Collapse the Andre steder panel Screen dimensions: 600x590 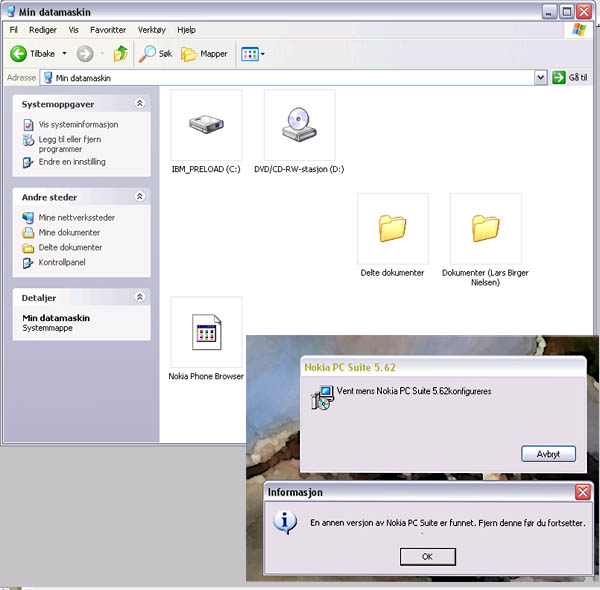(x=139, y=197)
